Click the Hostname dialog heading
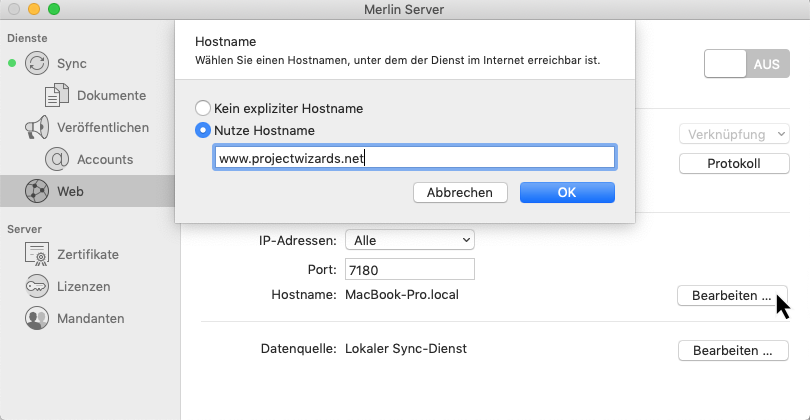Screen dimensions: 810x420 click(226, 41)
